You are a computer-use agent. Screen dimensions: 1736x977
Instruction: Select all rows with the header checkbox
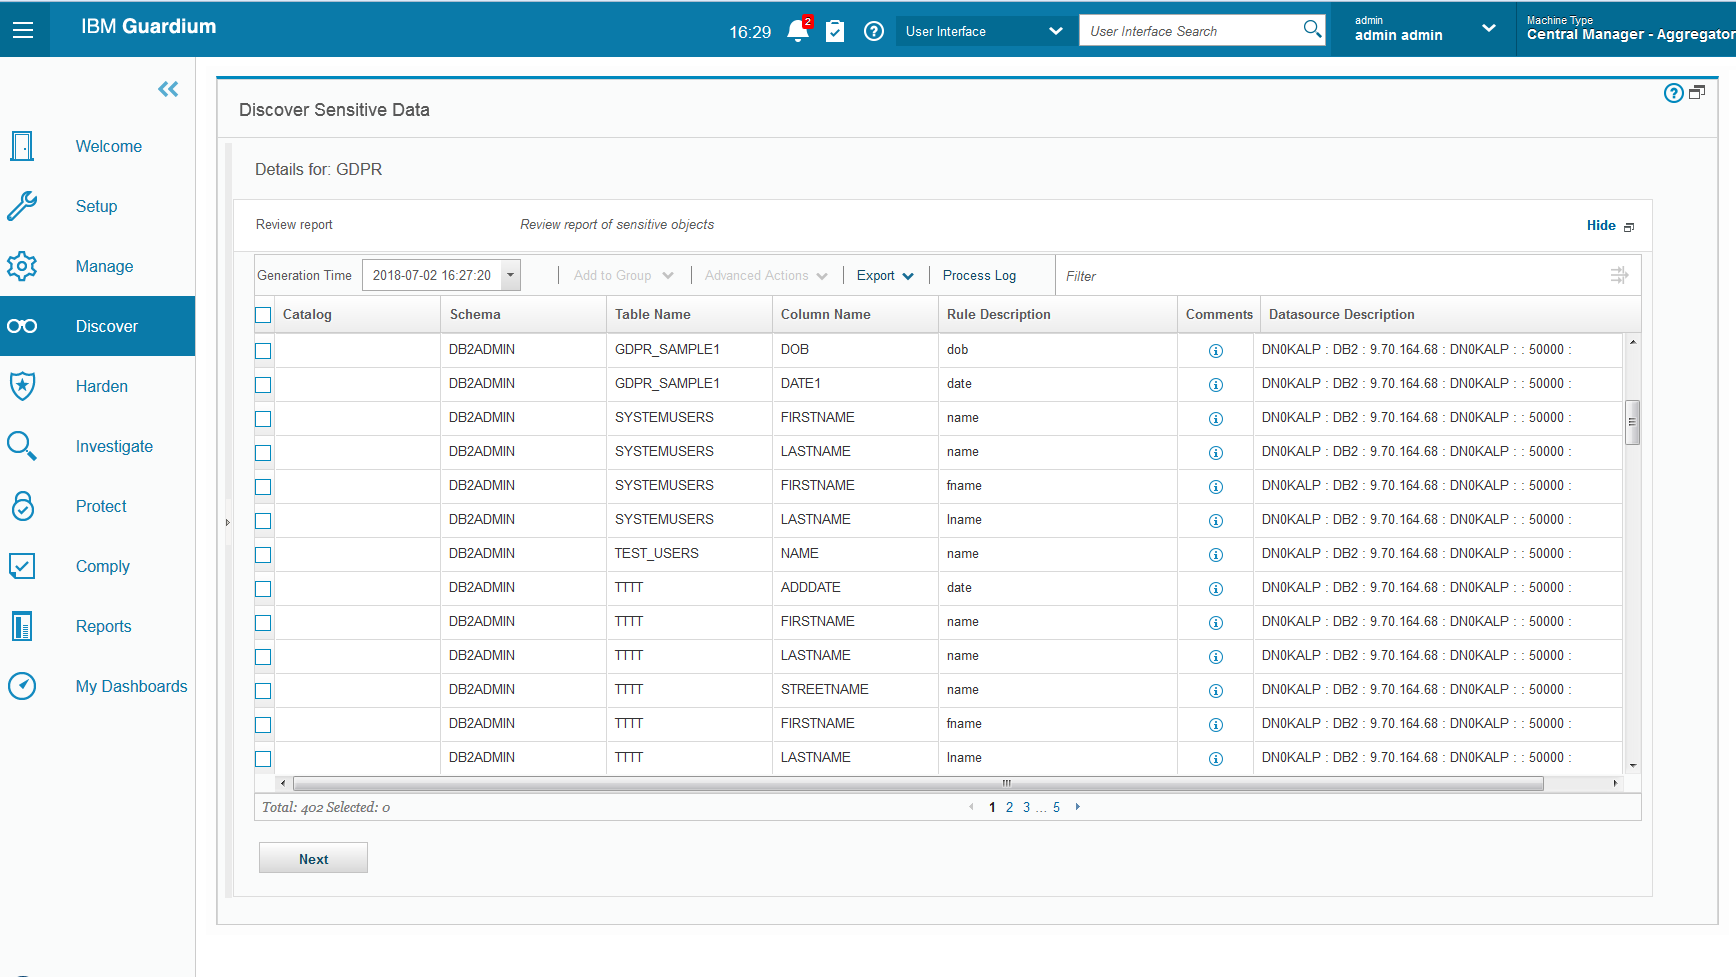pos(263,314)
